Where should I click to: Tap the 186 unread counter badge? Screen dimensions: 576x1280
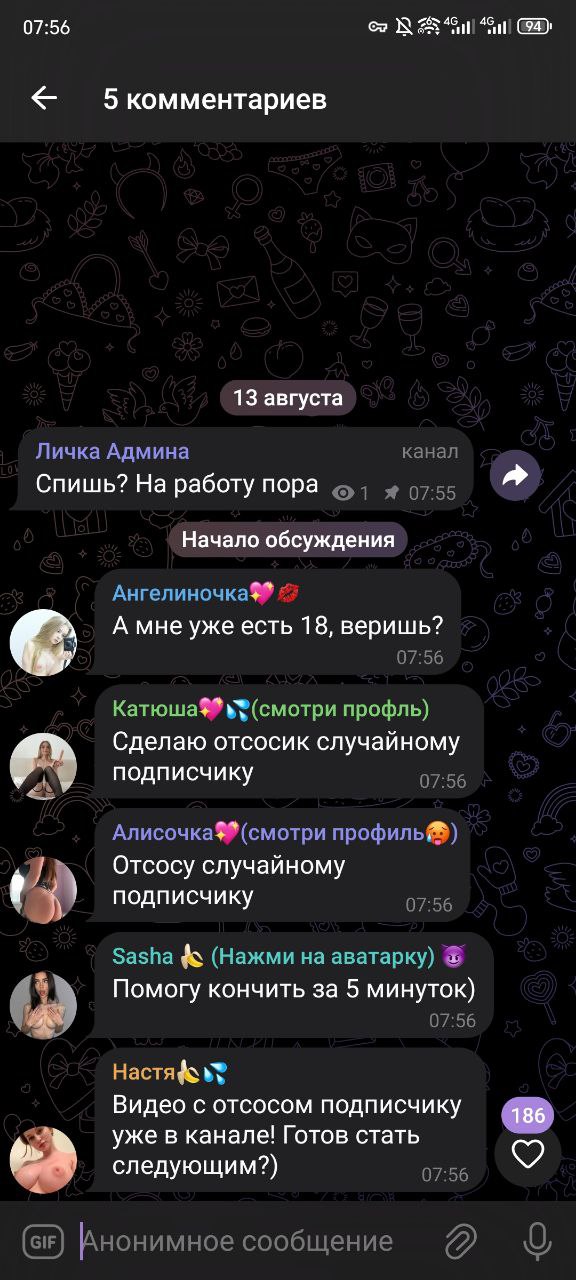pyautogui.click(x=528, y=1116)
